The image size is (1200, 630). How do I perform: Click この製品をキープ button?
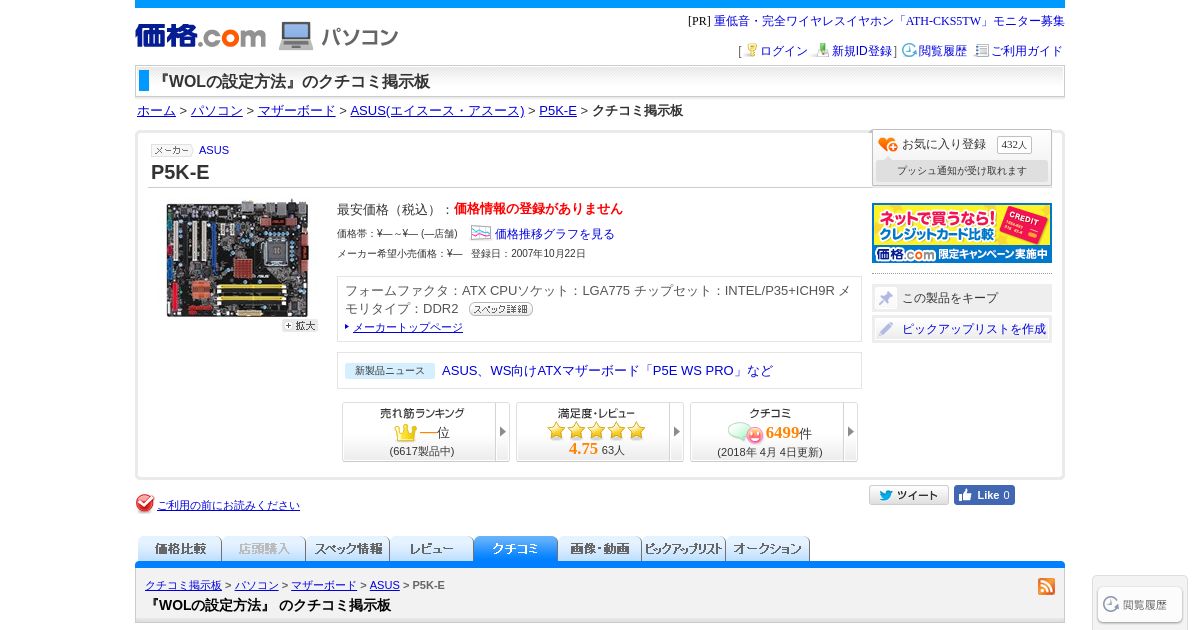click(962, 298)
